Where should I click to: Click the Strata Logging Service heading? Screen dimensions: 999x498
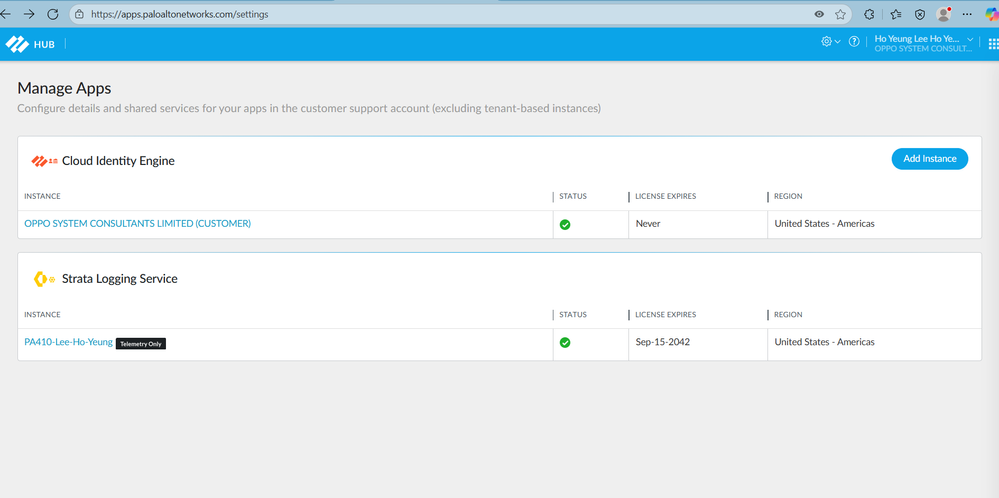(x=119, y=279)
